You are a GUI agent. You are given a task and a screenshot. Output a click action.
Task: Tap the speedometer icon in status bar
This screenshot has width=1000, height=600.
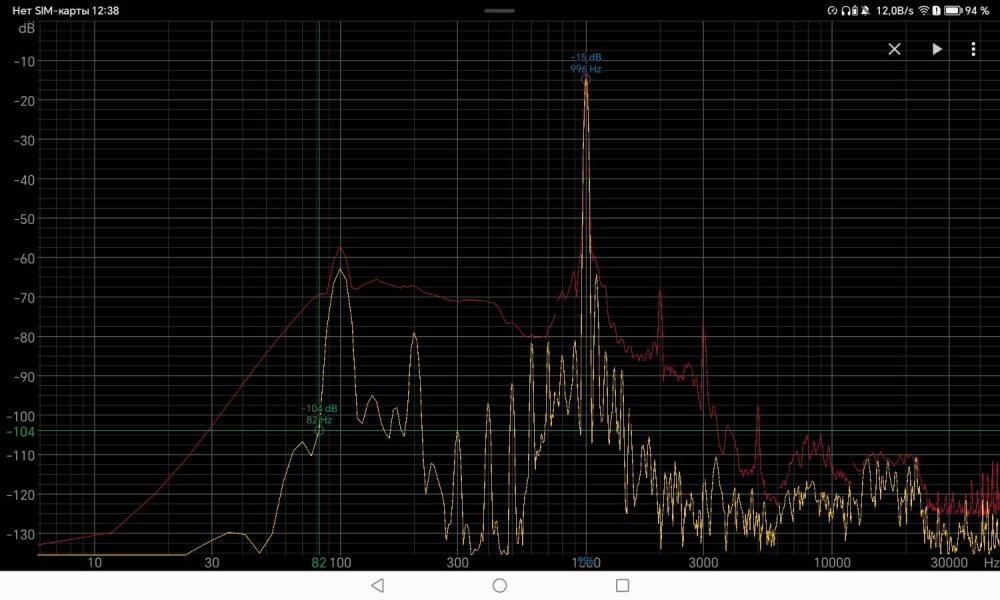[x=832, y=10]
